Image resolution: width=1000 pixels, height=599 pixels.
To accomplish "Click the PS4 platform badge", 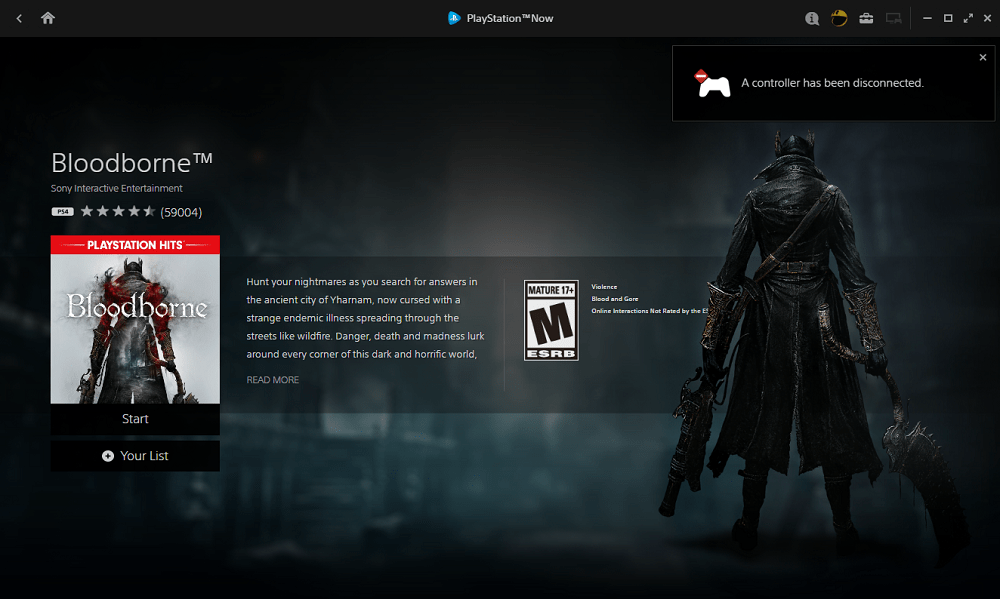I will tap(62, 212).
